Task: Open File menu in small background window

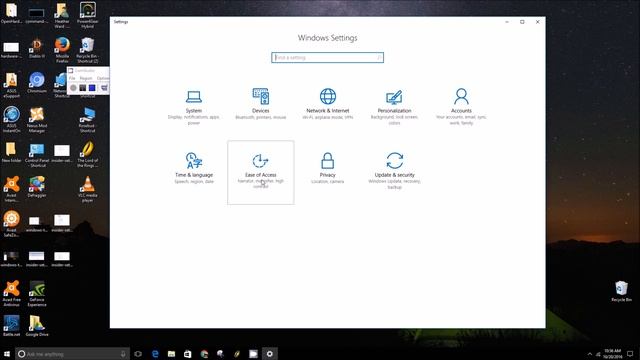Action: pyautogui.click(x=72, y=78)
